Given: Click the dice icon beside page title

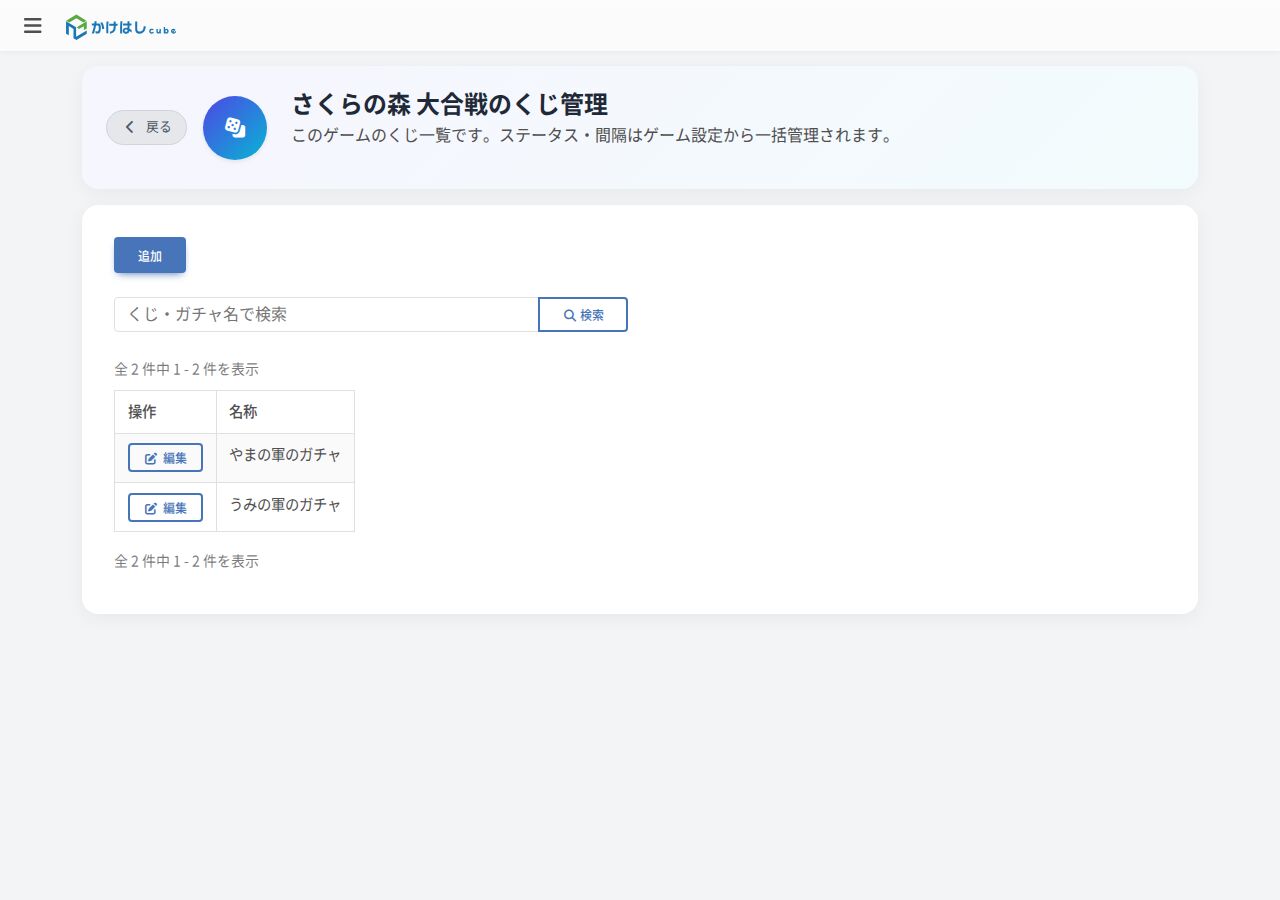Looking at the screenshot, I should pyautogui.click(x=235, y=128).
